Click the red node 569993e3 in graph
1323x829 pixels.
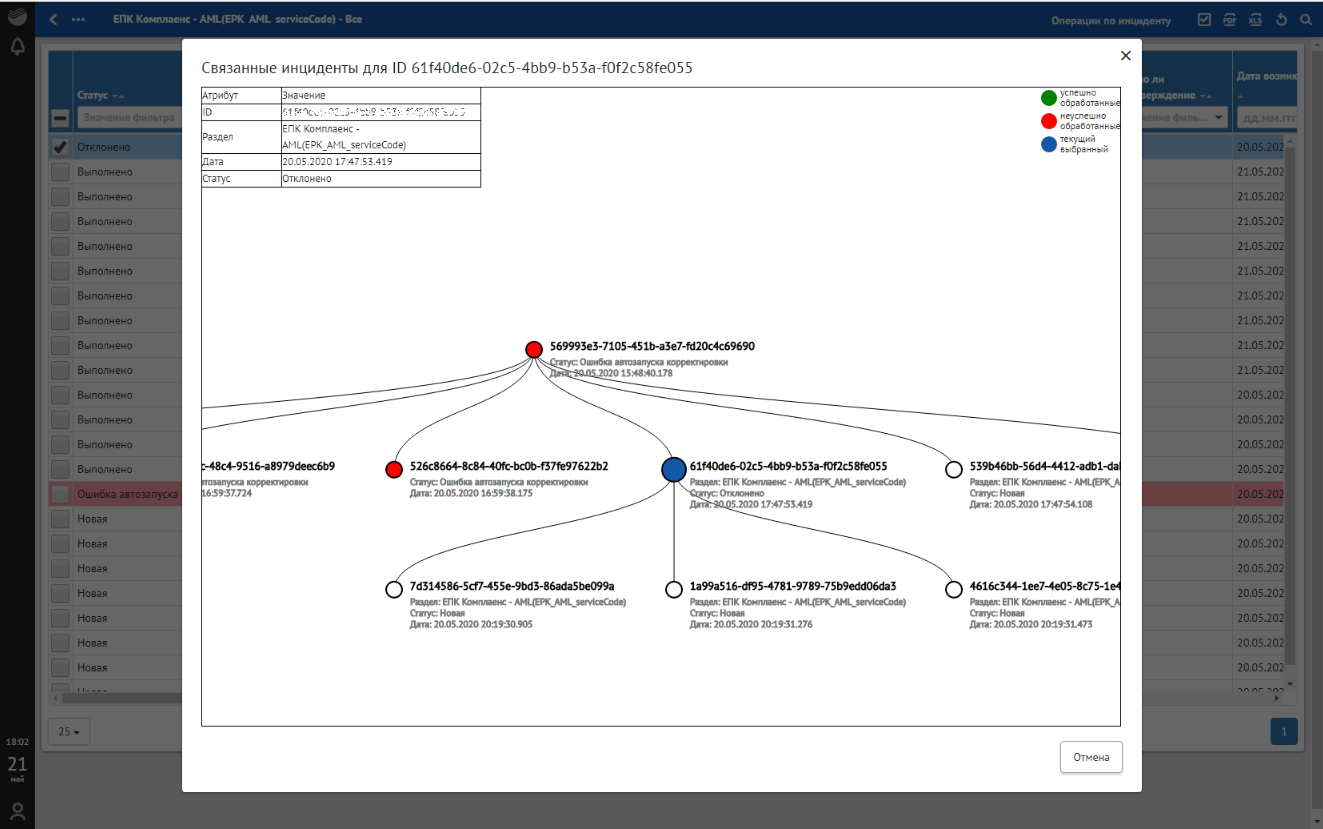[x=534, y=349]
